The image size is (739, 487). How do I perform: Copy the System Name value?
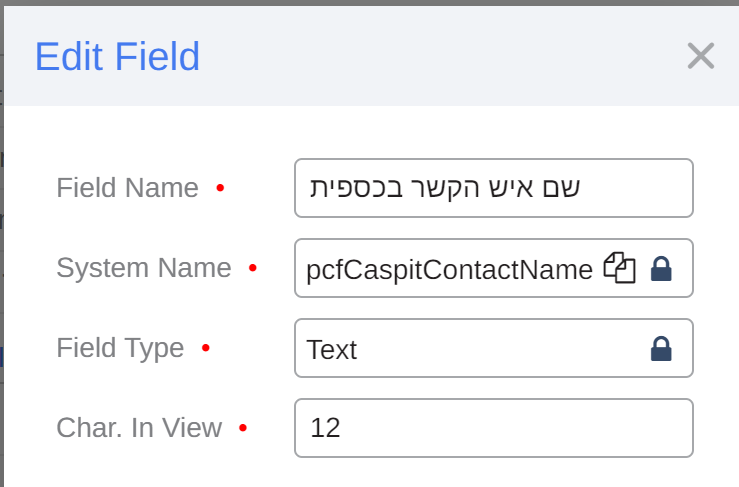coord(620,268)
